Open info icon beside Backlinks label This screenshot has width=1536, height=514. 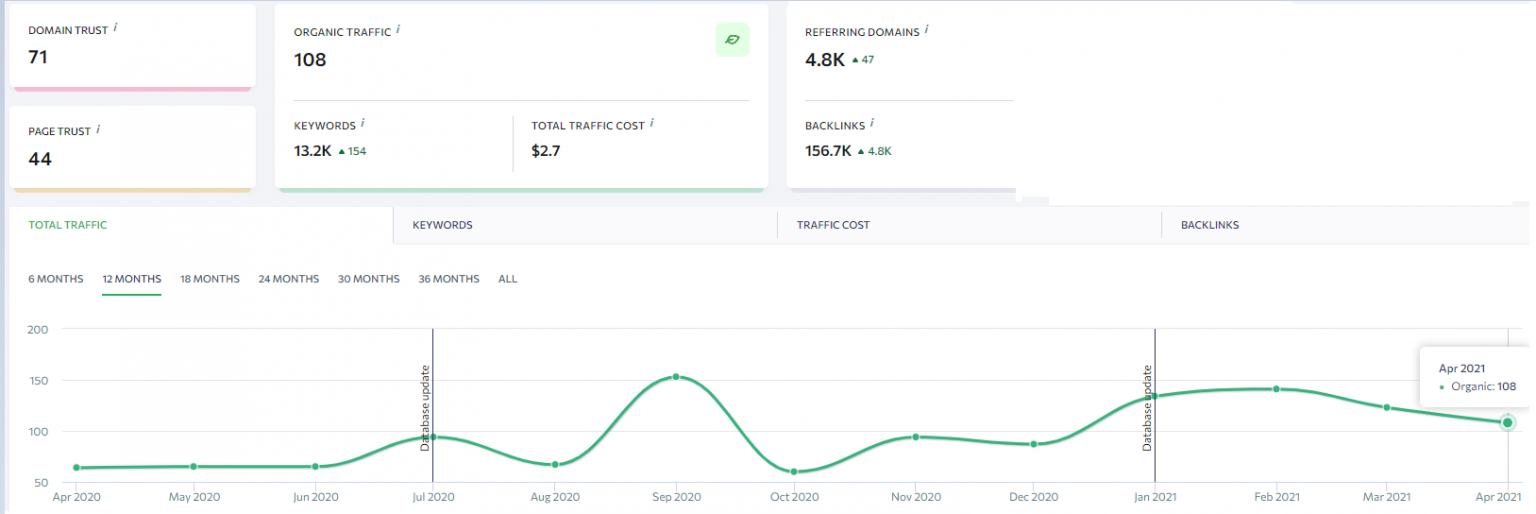[x=872, y=124]
